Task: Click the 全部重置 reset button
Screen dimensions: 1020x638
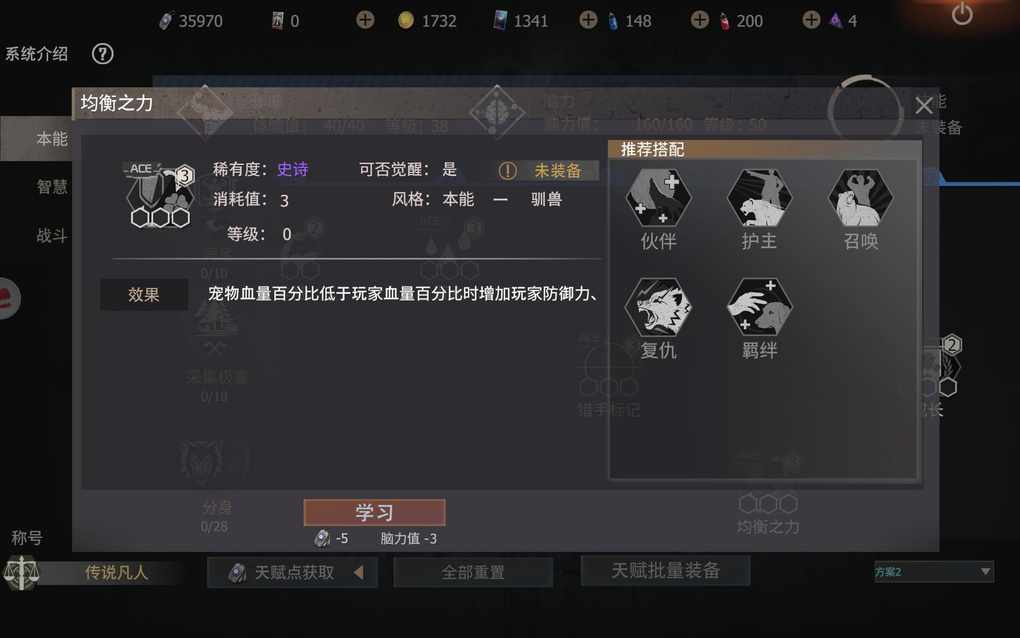Action: (473, 572)
